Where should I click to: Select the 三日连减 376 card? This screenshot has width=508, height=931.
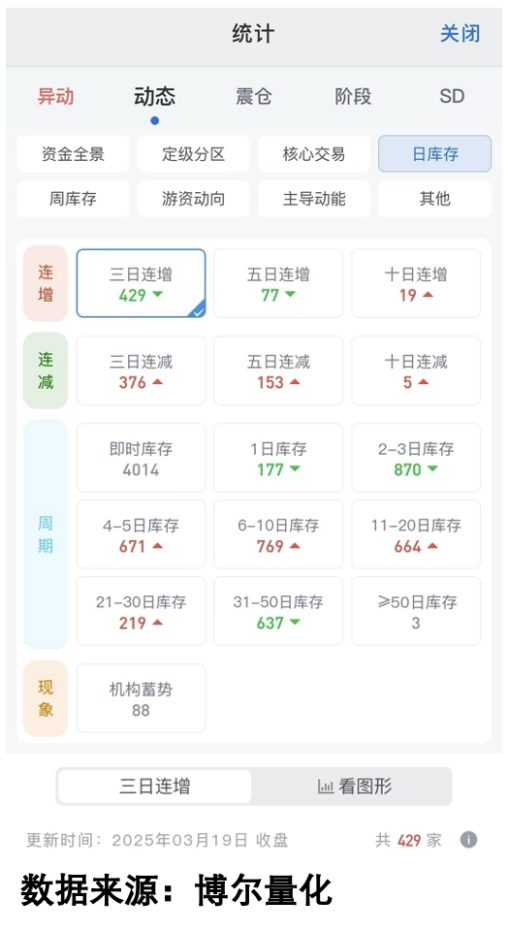pos(141,370)
